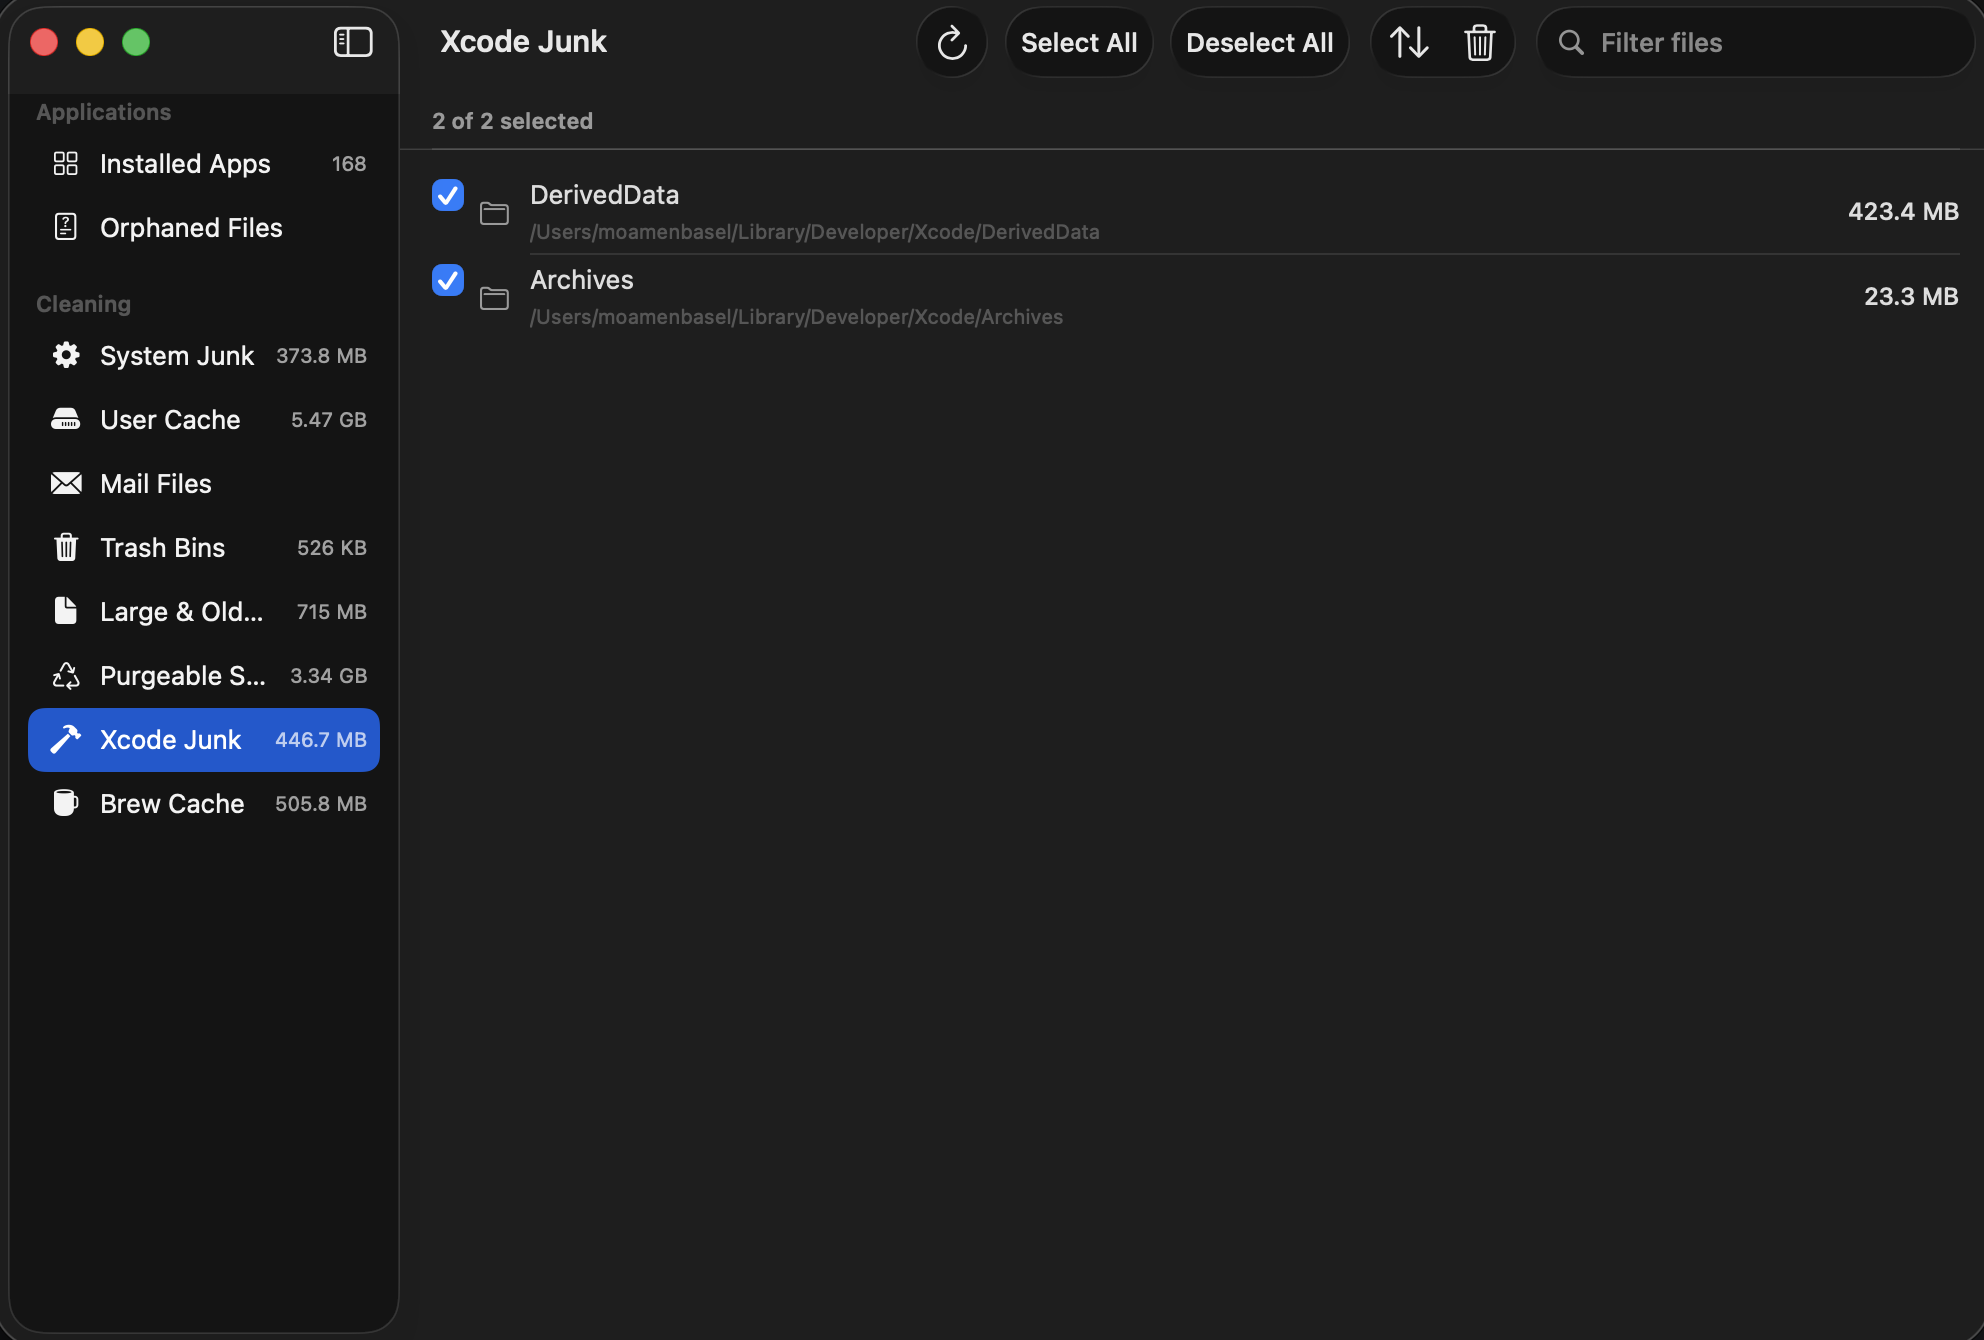
Task: Toggle the sidebar visibility icon
Action: (x=352, y=42)
